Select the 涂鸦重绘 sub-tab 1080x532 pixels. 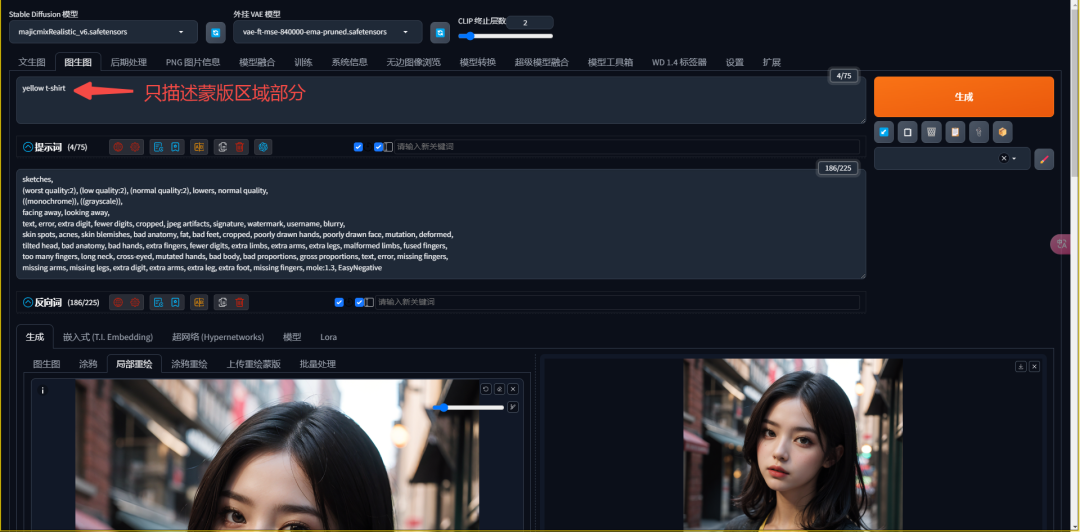click(x=189, y=364)
